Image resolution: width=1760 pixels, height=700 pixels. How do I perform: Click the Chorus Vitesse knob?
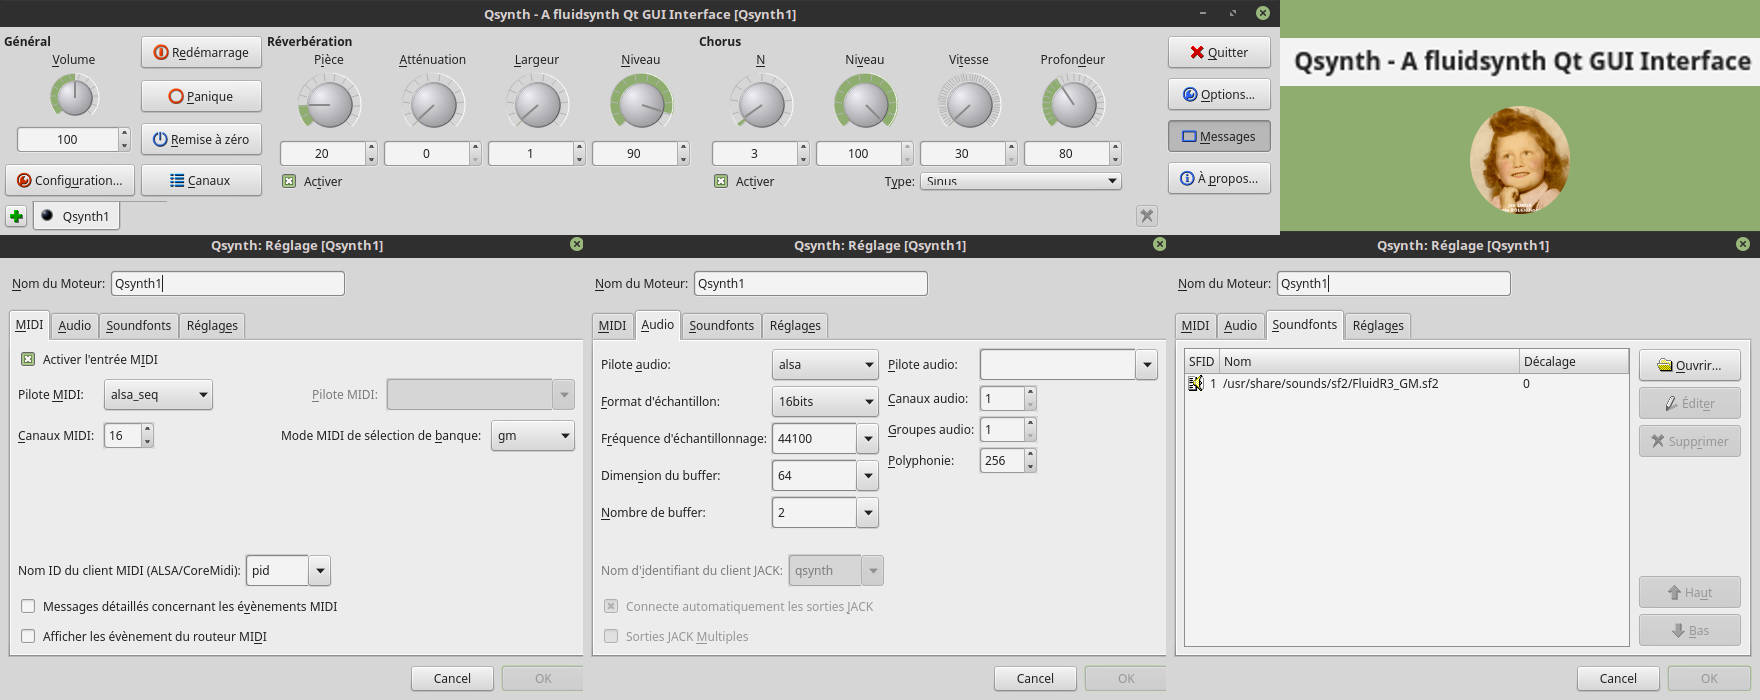coord(969,104)
